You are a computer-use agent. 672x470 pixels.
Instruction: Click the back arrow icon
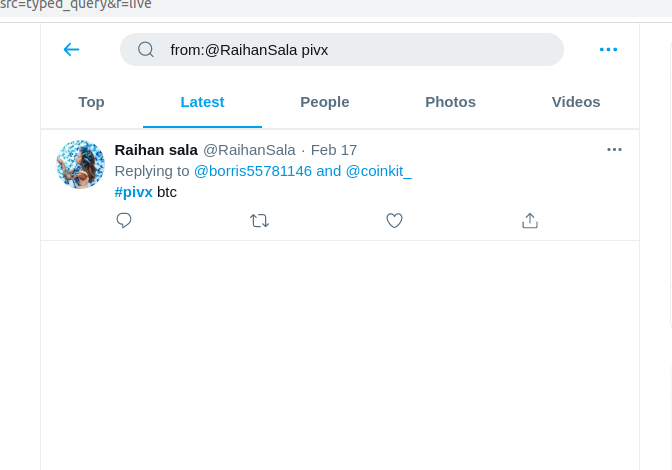[71, 49]
